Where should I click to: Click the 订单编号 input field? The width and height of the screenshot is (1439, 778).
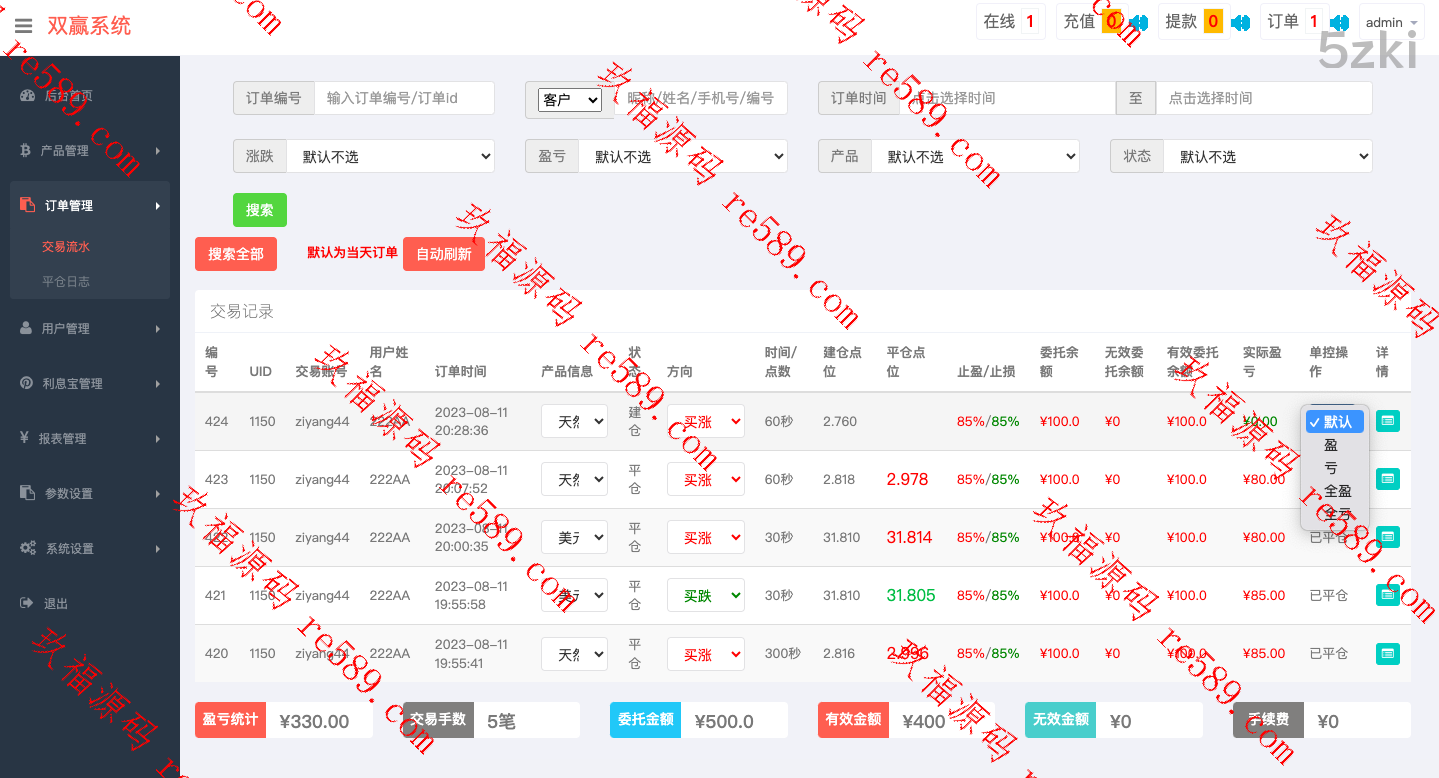404,98
